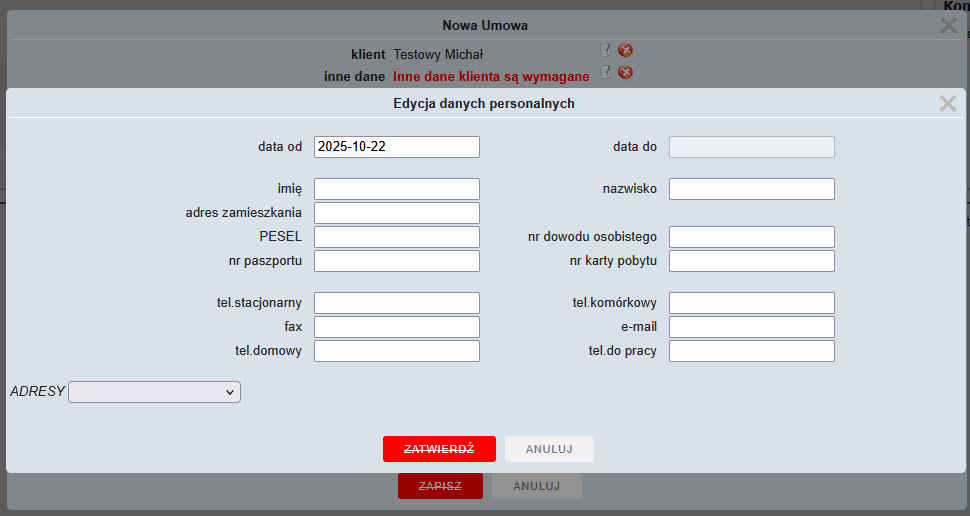970x516 pixels.
Task: Close the Nowa Umowa window
Action: pos(948,26)
